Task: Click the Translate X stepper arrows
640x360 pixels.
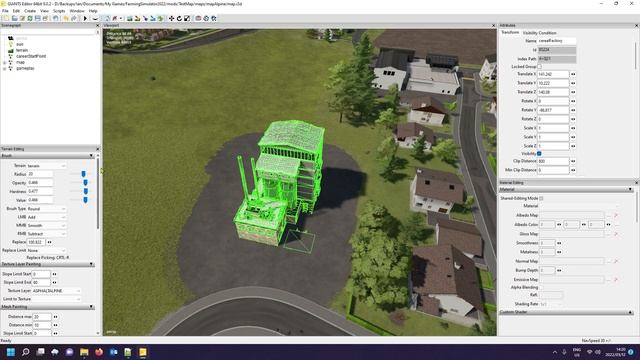Action: 573,74
